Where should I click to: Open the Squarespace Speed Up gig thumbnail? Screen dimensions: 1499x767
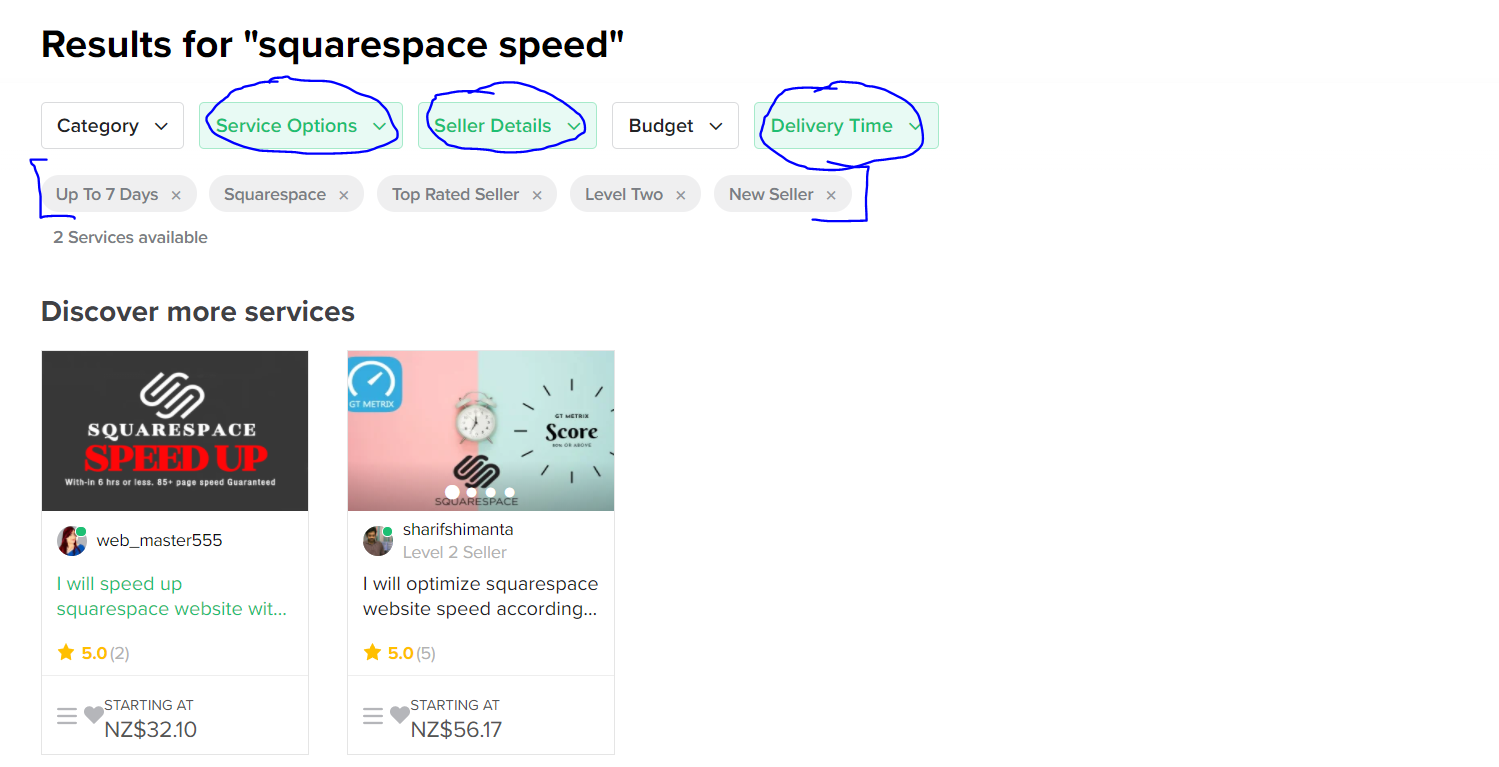pyautogui.click(x=175, y=431)
